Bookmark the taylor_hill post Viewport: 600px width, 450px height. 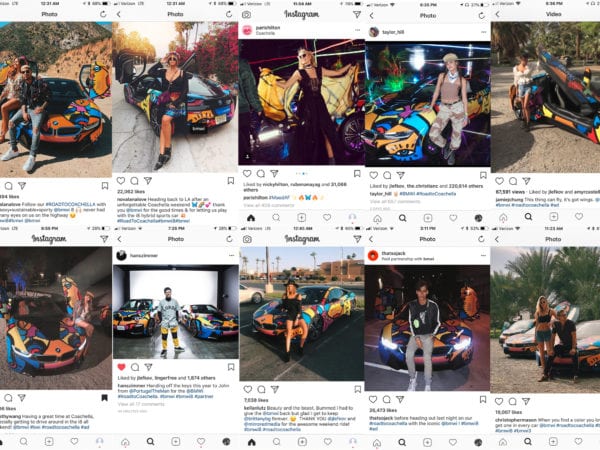[x=483, y=175]
